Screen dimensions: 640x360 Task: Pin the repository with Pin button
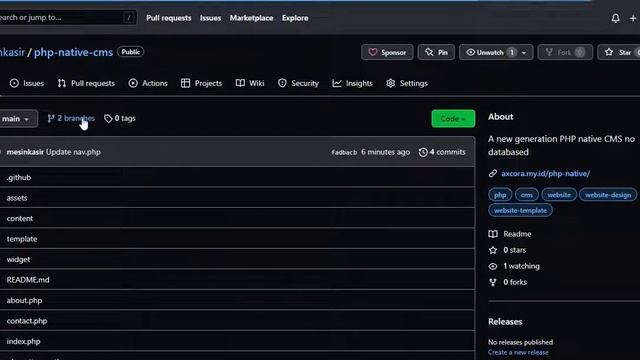pyautogui.click(x=436, y=52)
